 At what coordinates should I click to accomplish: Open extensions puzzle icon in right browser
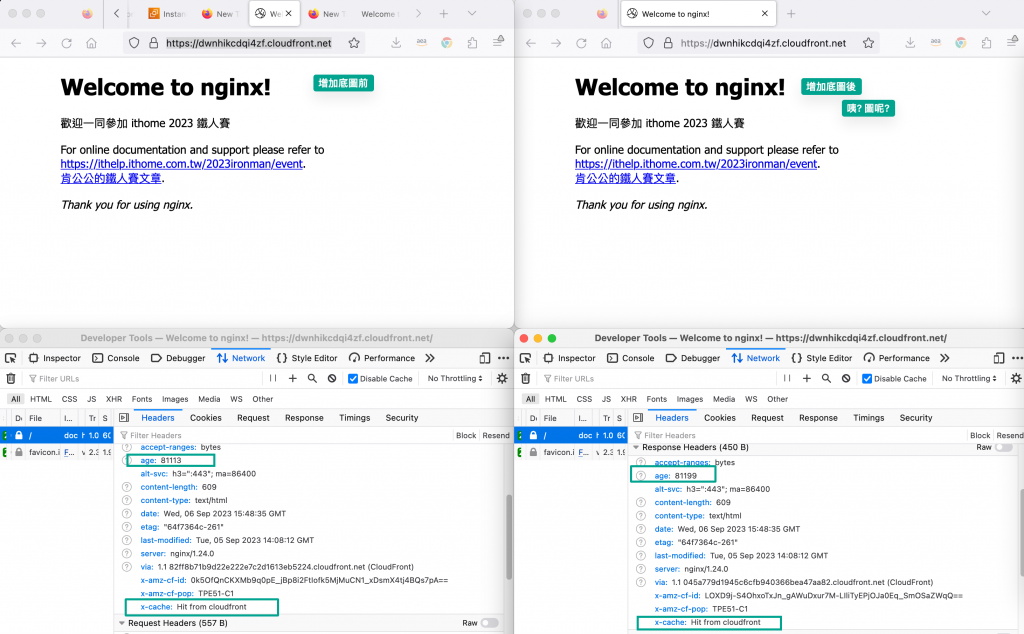coord(986,43)
